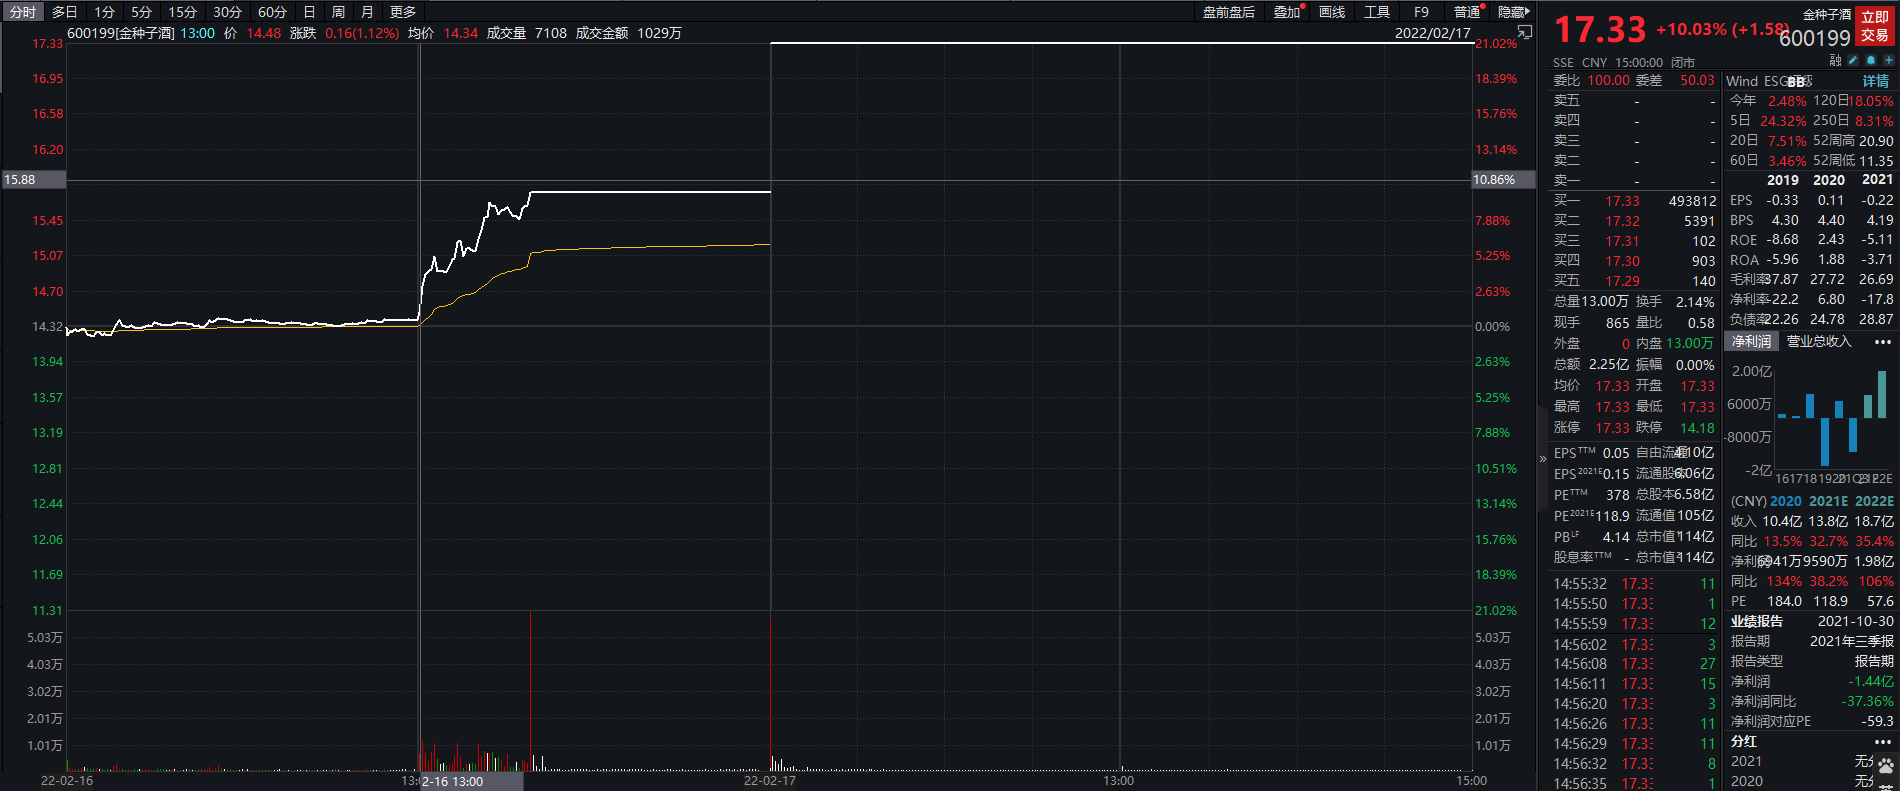Viewport: 1900px width, 791px height.
Task: Click the paw icon in the bottom right
Action: pos(1886,766)
